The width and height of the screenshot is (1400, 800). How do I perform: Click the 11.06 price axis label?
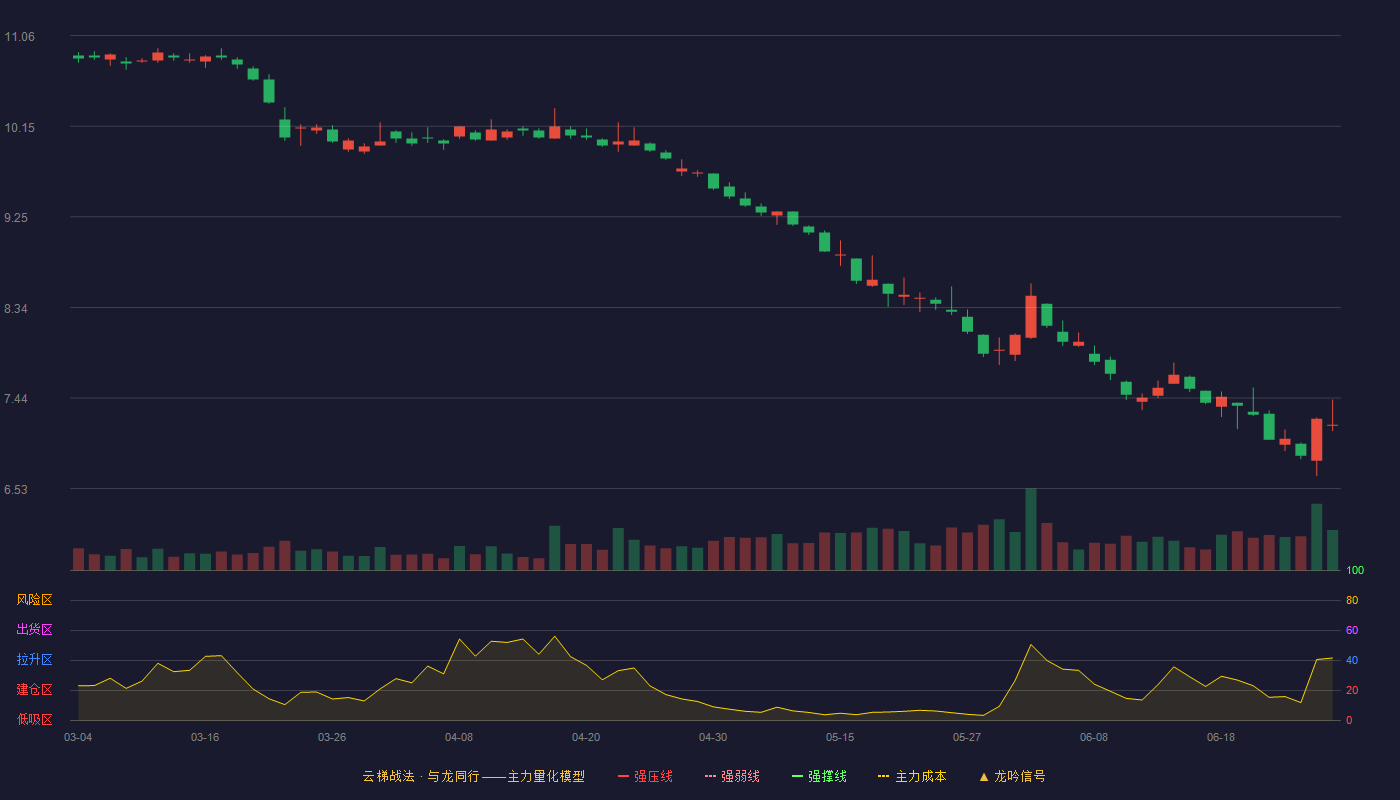(x=19, y=37)
